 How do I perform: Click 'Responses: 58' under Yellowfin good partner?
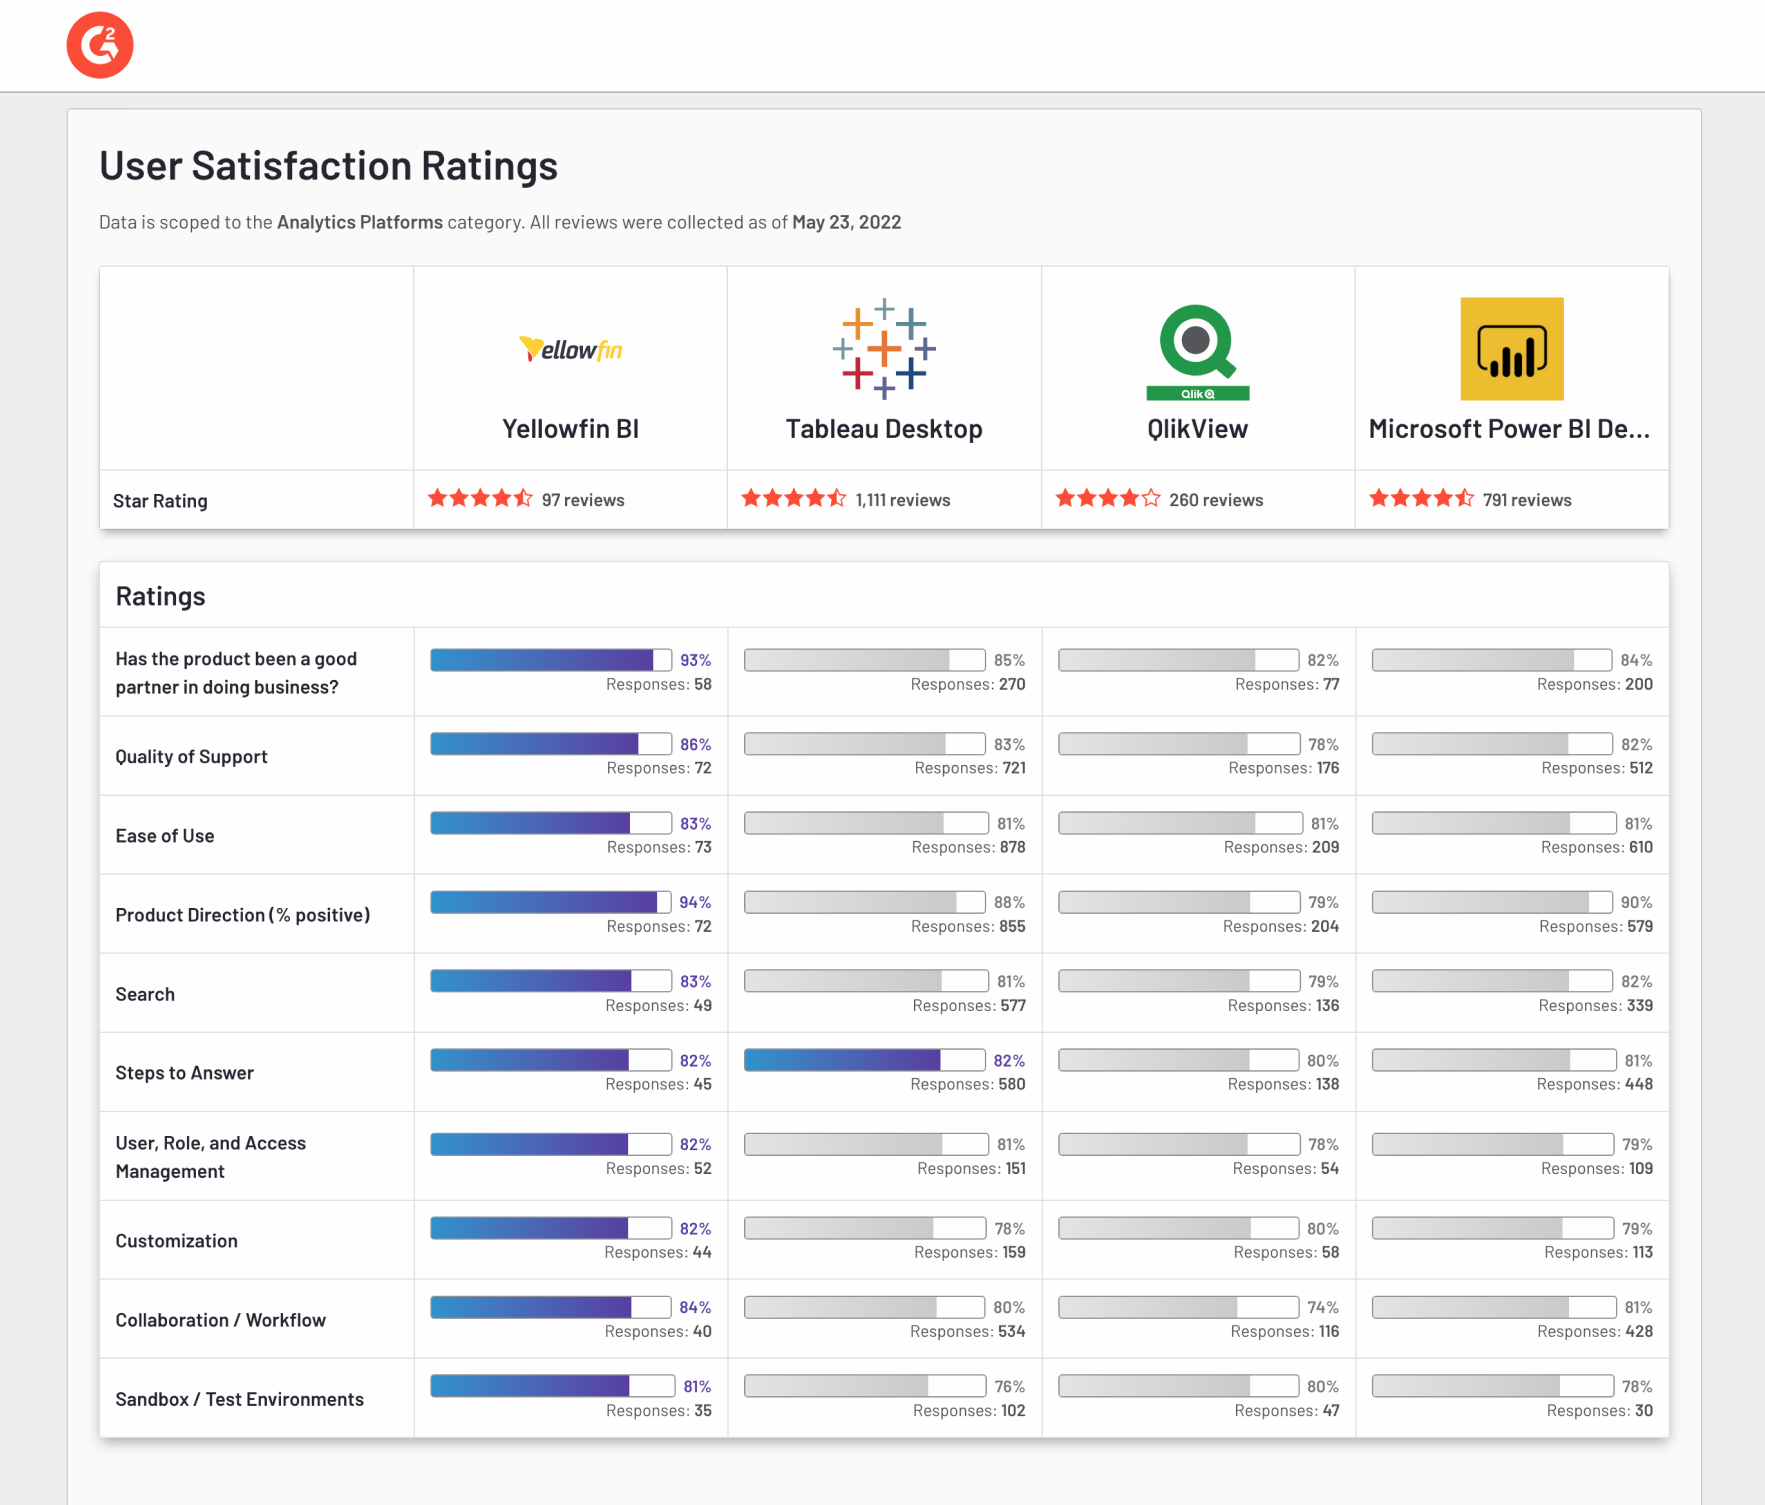pyautogui.click(x=659, y=684)
